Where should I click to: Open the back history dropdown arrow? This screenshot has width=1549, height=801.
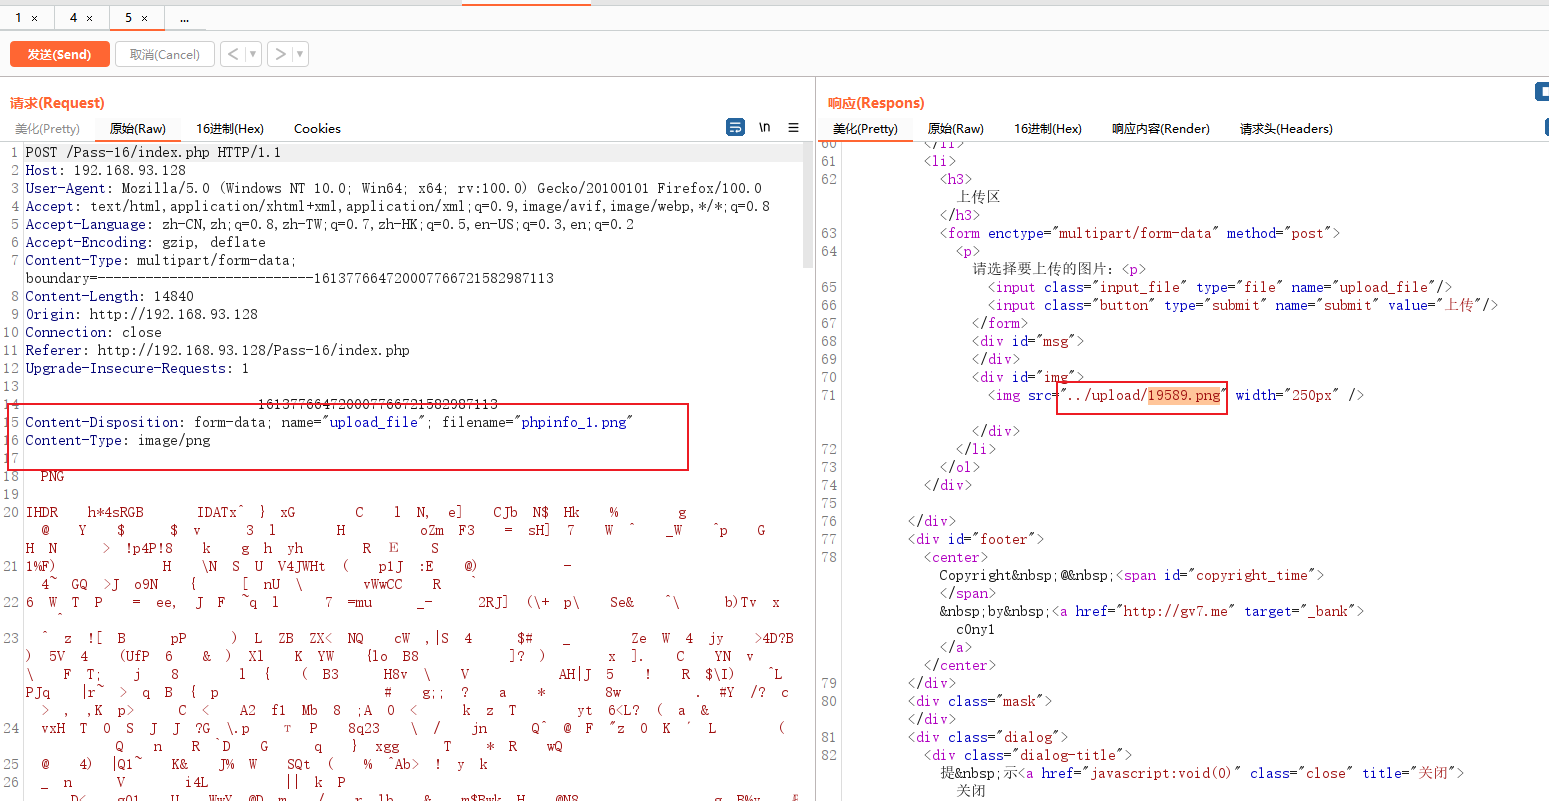pos(252,54)
